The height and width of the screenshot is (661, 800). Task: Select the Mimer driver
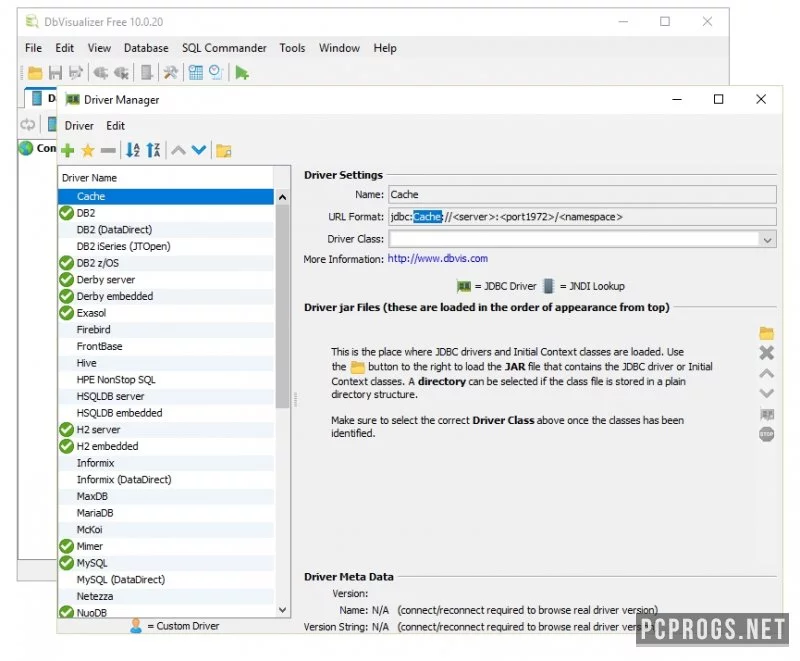(x=166, y=546)
